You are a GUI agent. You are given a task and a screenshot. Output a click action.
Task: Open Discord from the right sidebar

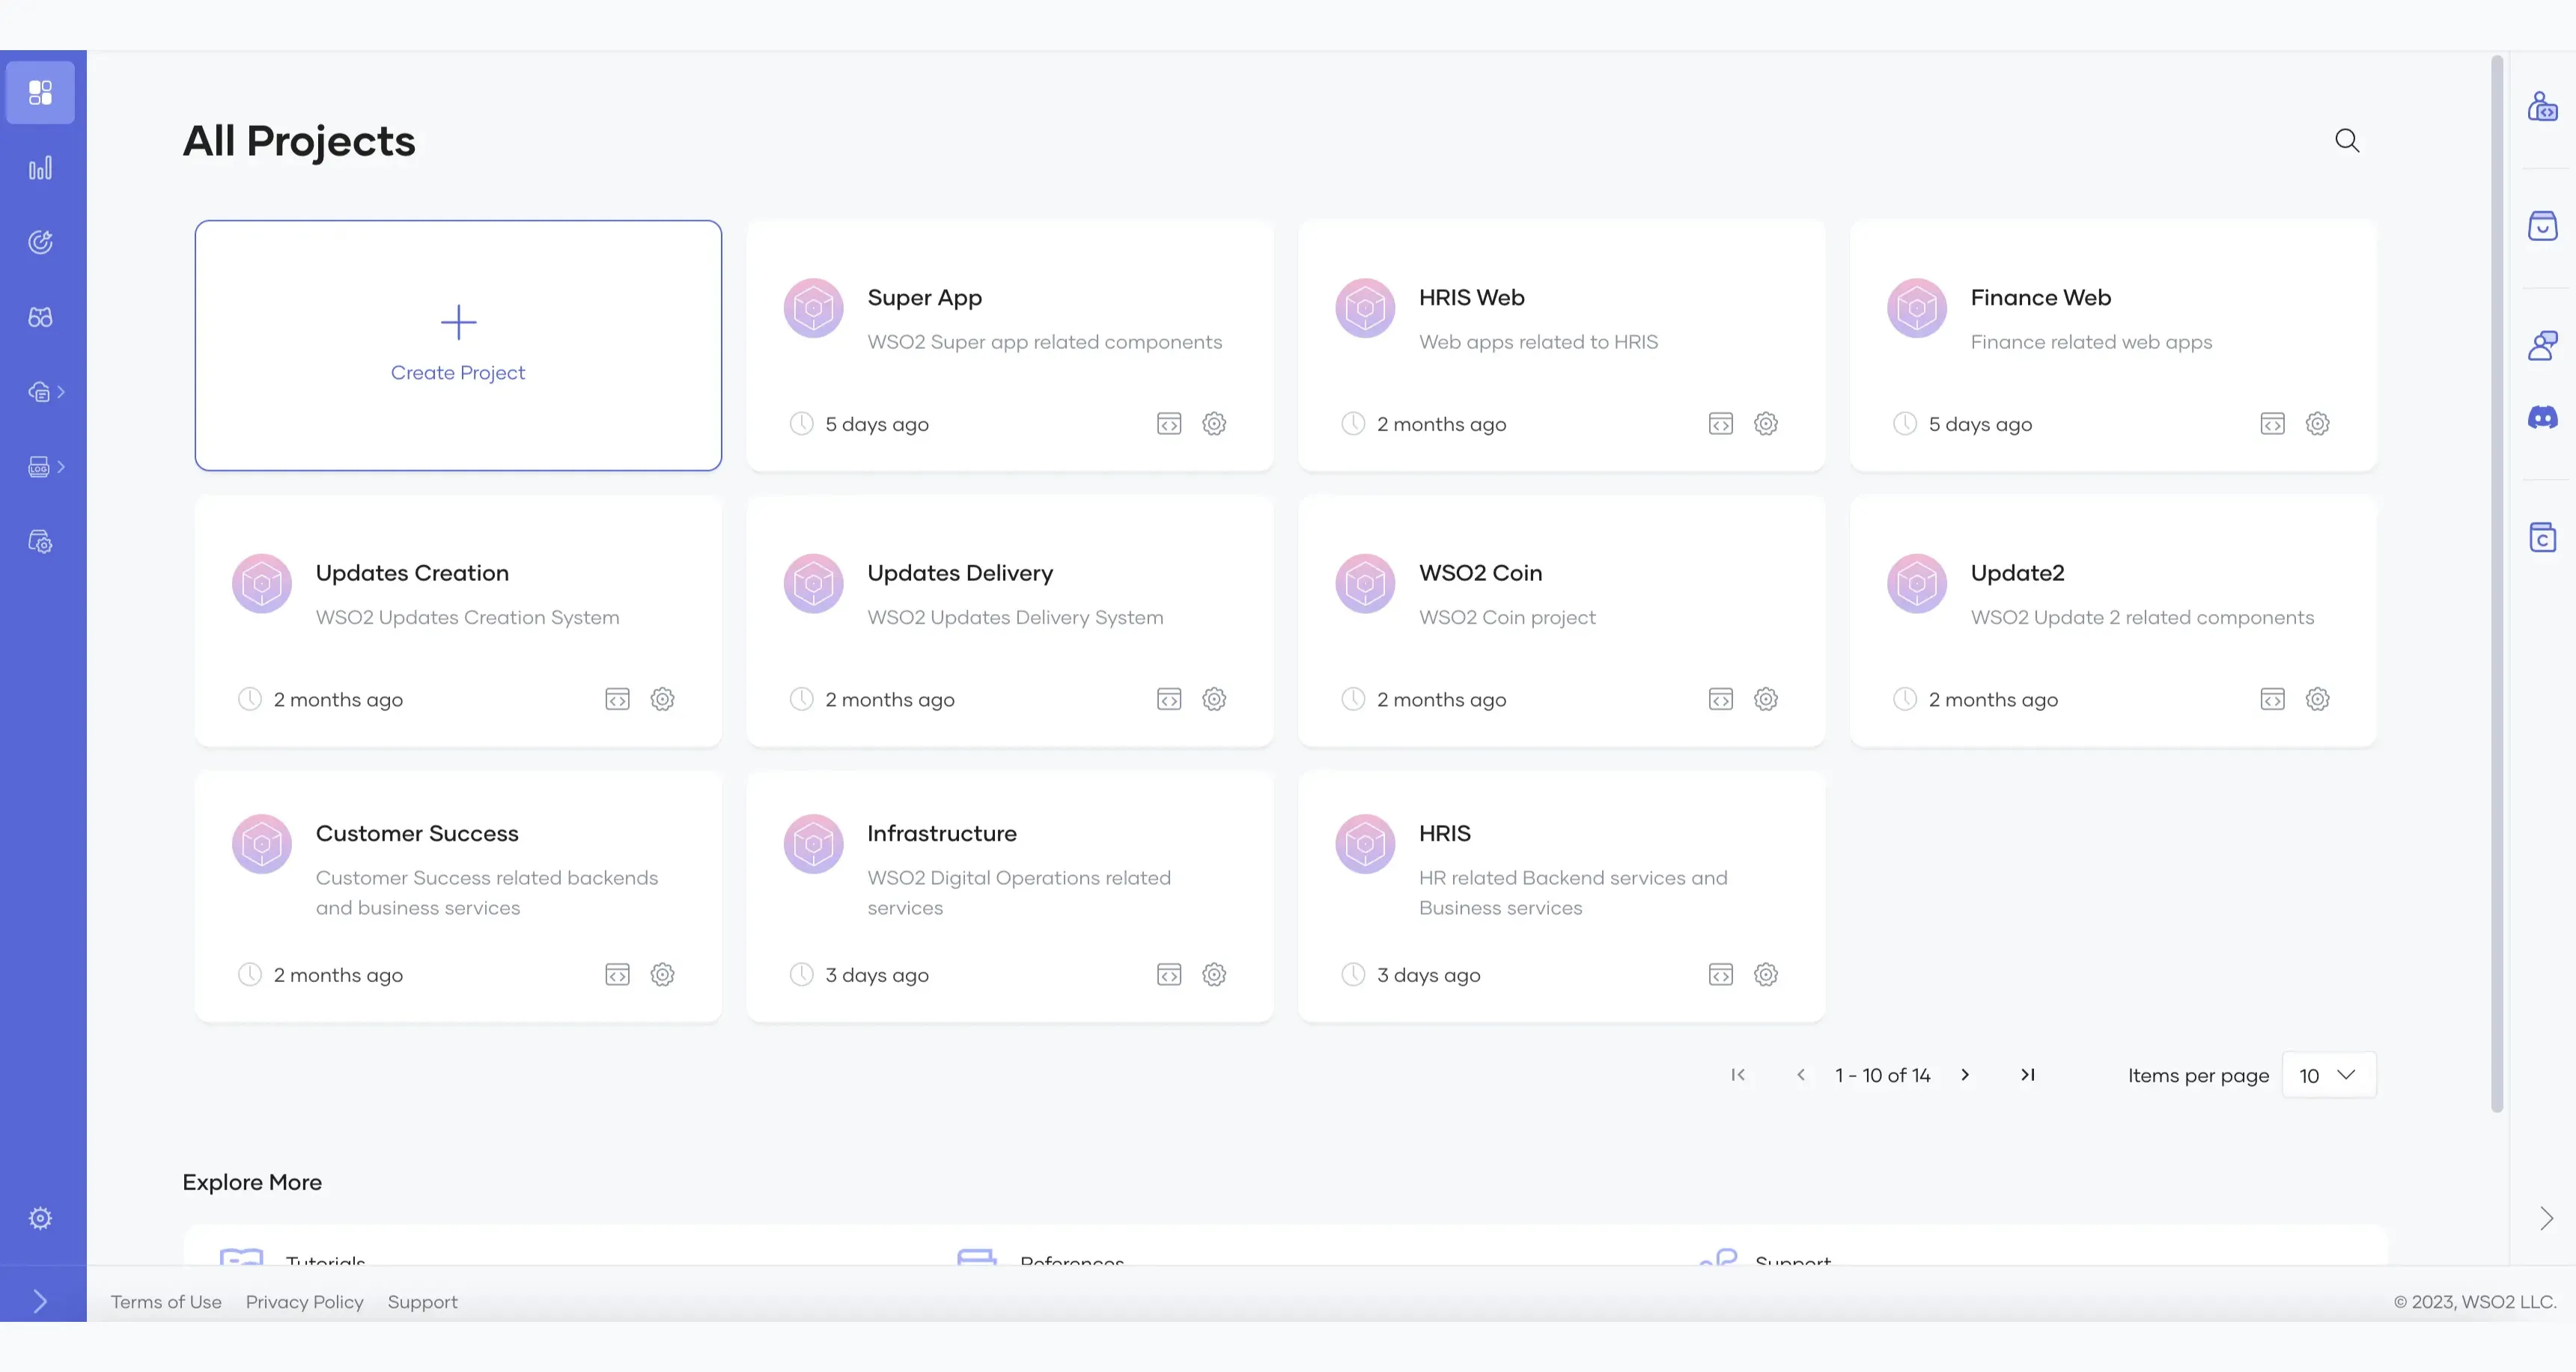tap(2541, 418)
